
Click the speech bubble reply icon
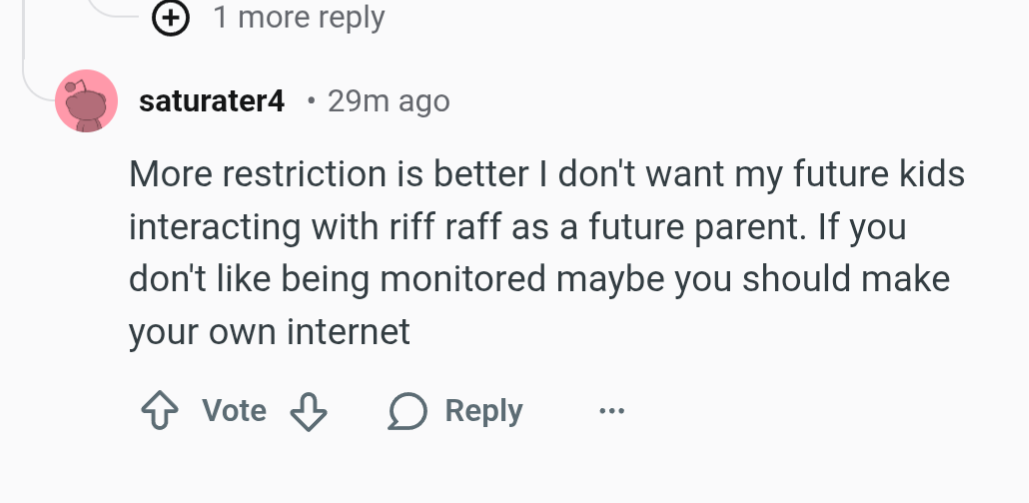point(407,411)
